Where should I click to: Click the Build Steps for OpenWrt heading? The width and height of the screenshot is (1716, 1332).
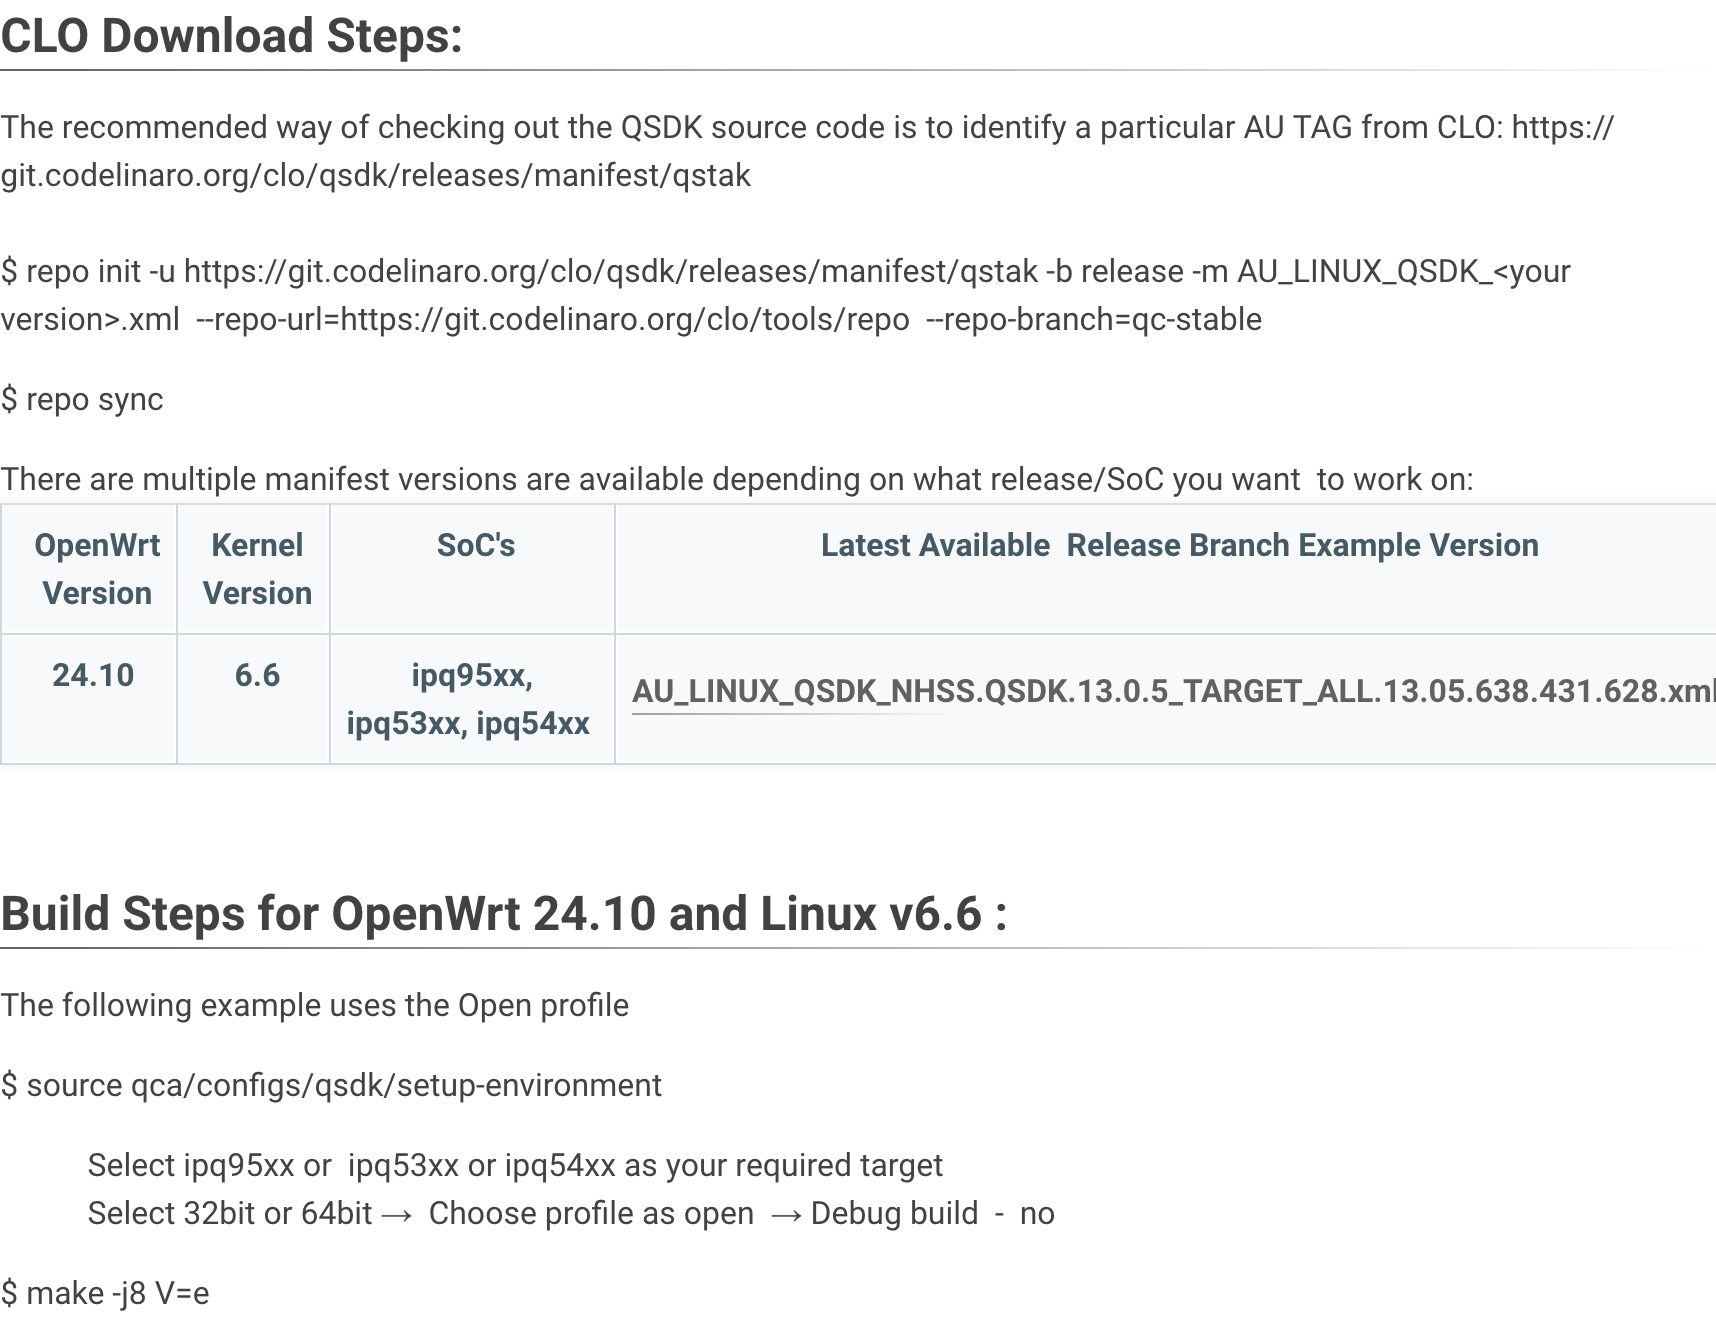pyautogui.click(x=503, y=913)
